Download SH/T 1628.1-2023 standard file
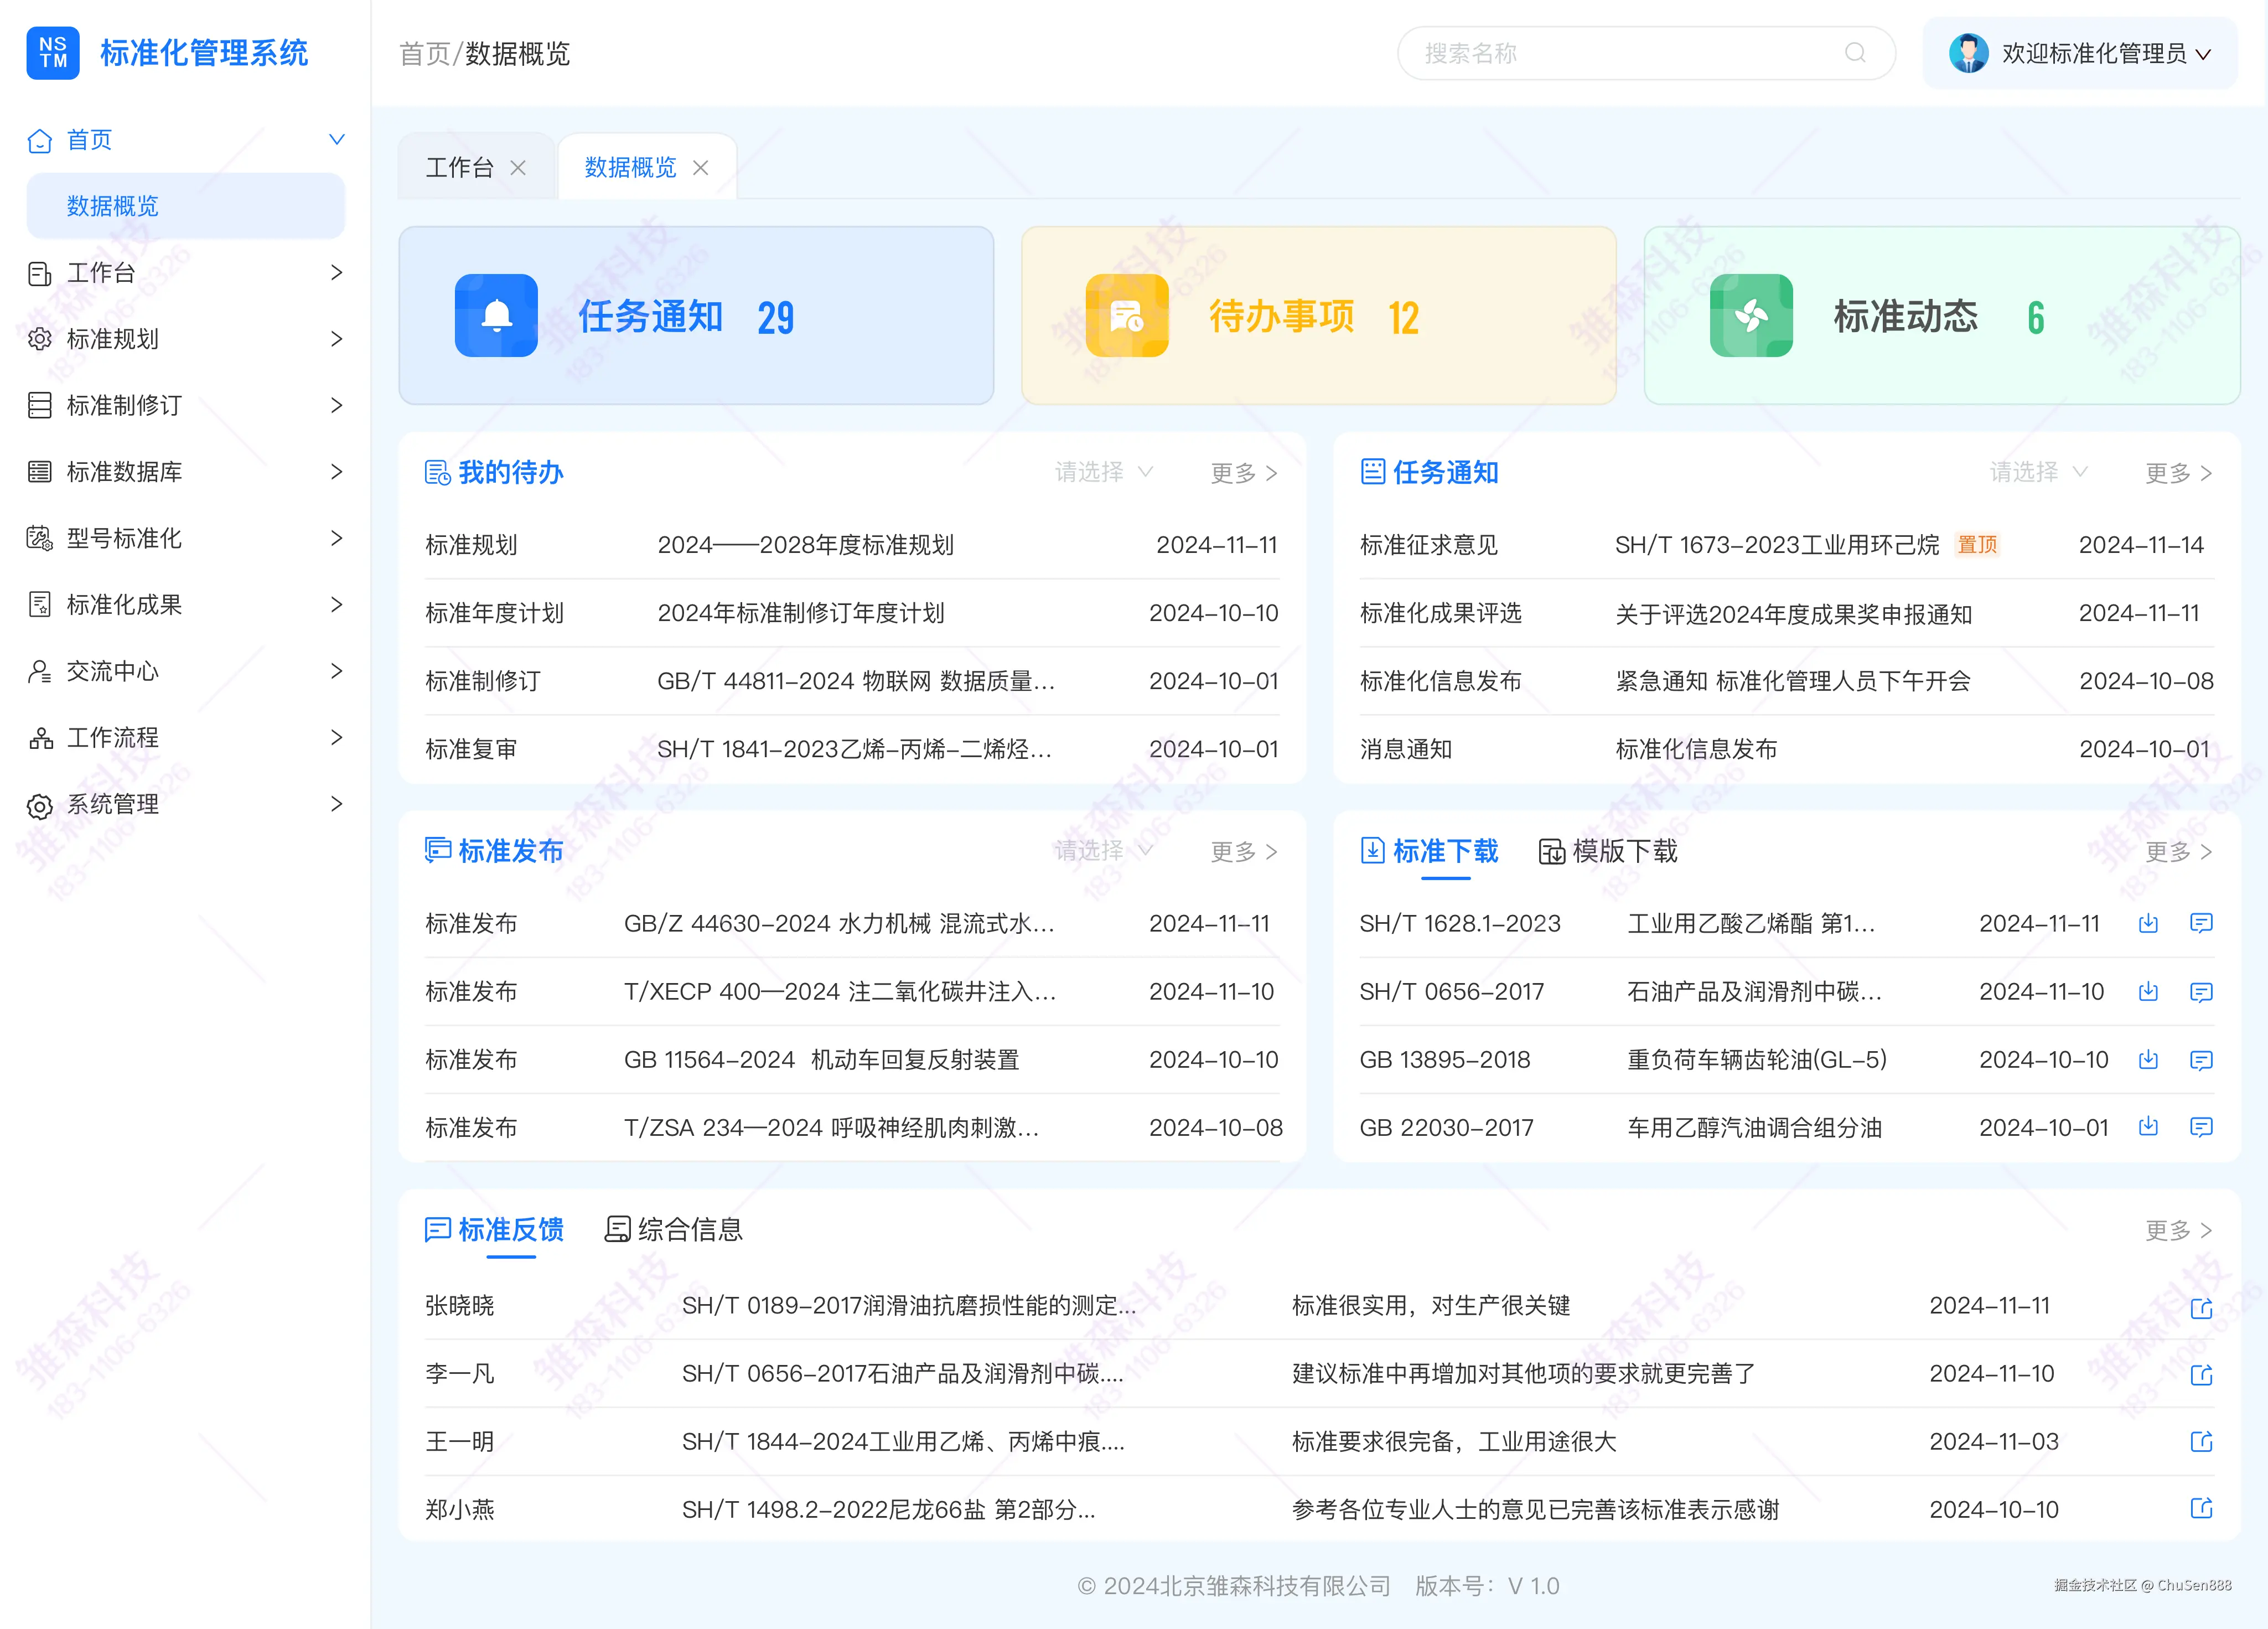The image size is (2268, 1629). pos(2148,923)
